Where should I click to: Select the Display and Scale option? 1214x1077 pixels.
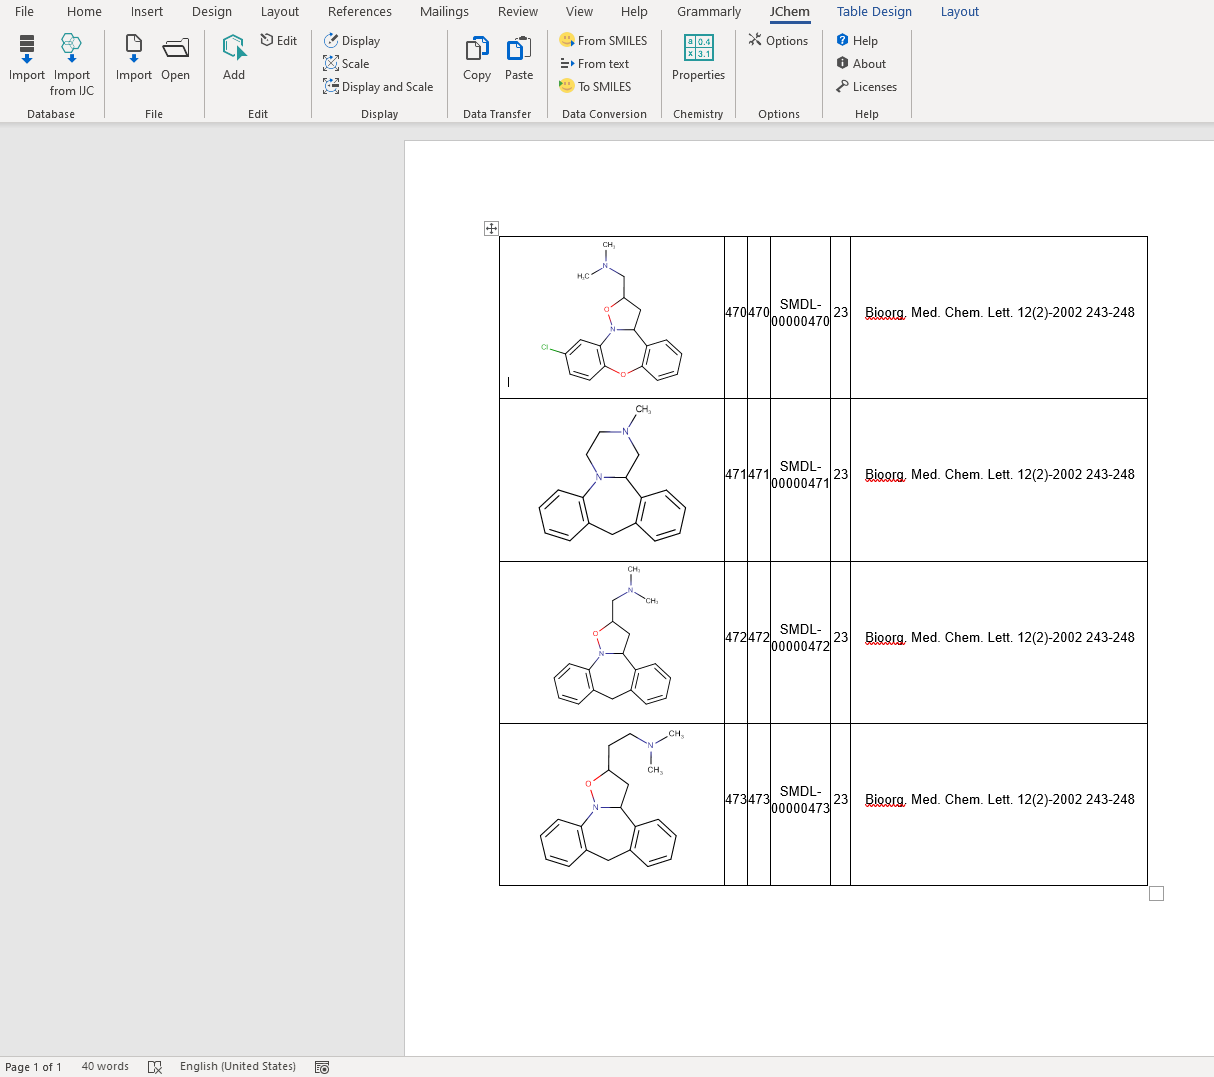click(x=378, y=86)
